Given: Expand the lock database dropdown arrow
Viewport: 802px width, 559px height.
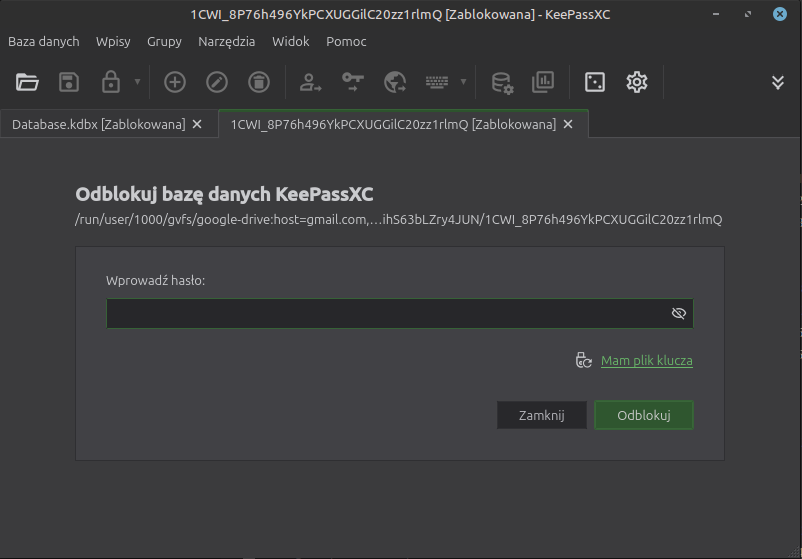Looking at the screenshot, I should [x=137, y=82].
